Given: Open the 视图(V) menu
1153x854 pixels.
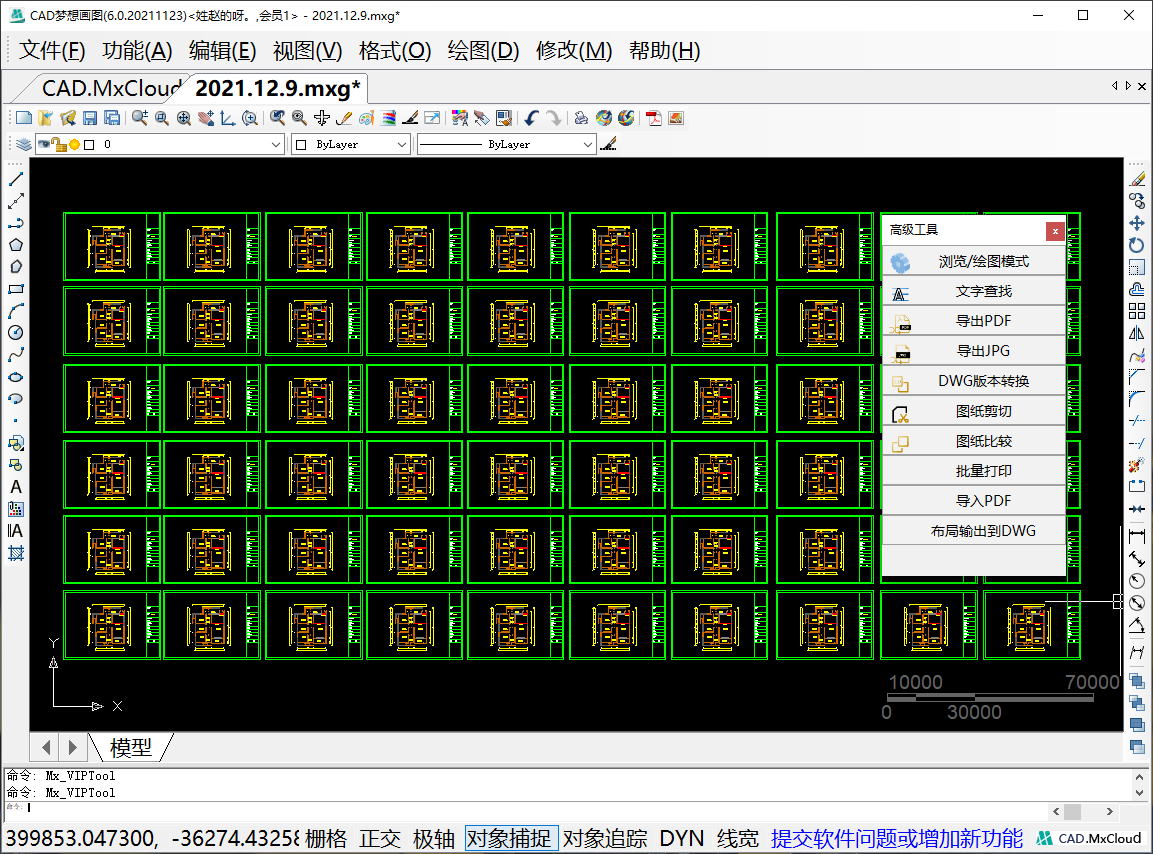Looking at the screenshot, I should coord(307,51).
